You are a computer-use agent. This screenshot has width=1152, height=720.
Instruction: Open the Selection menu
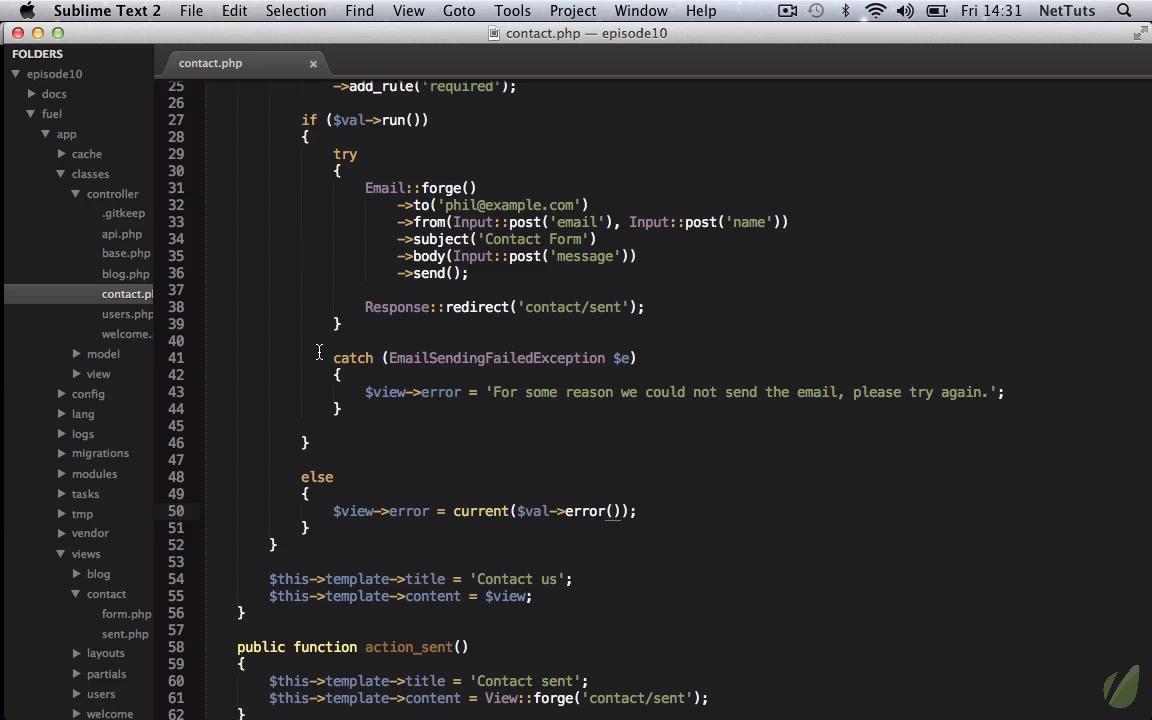[x=295, y=10]
